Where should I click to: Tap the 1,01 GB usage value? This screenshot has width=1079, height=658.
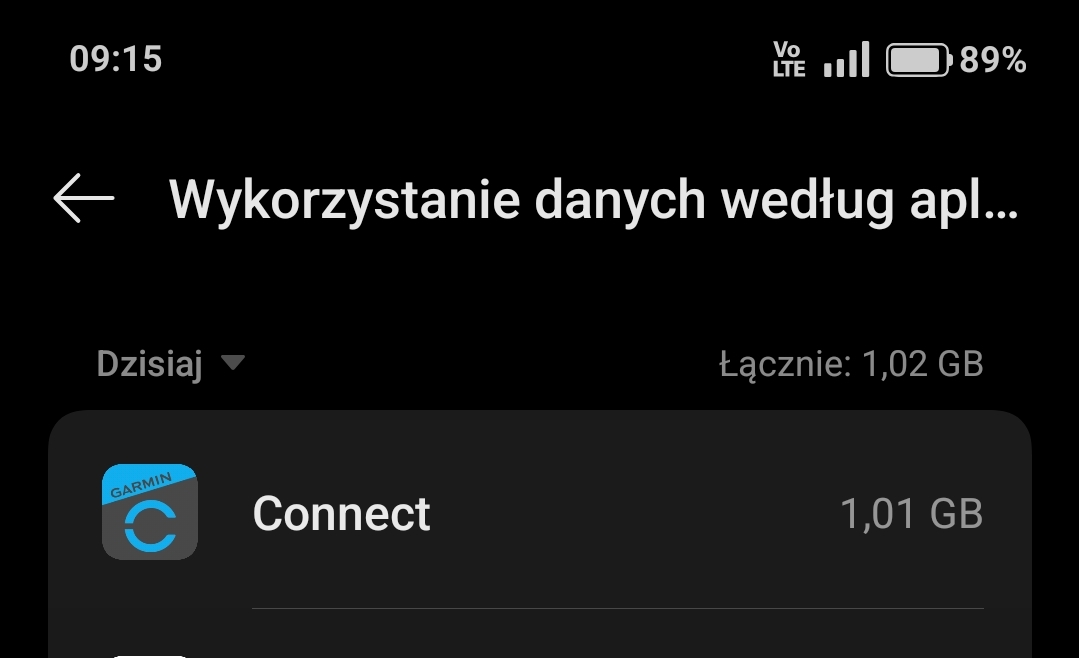pyautogui.click(x=912, y=513)
